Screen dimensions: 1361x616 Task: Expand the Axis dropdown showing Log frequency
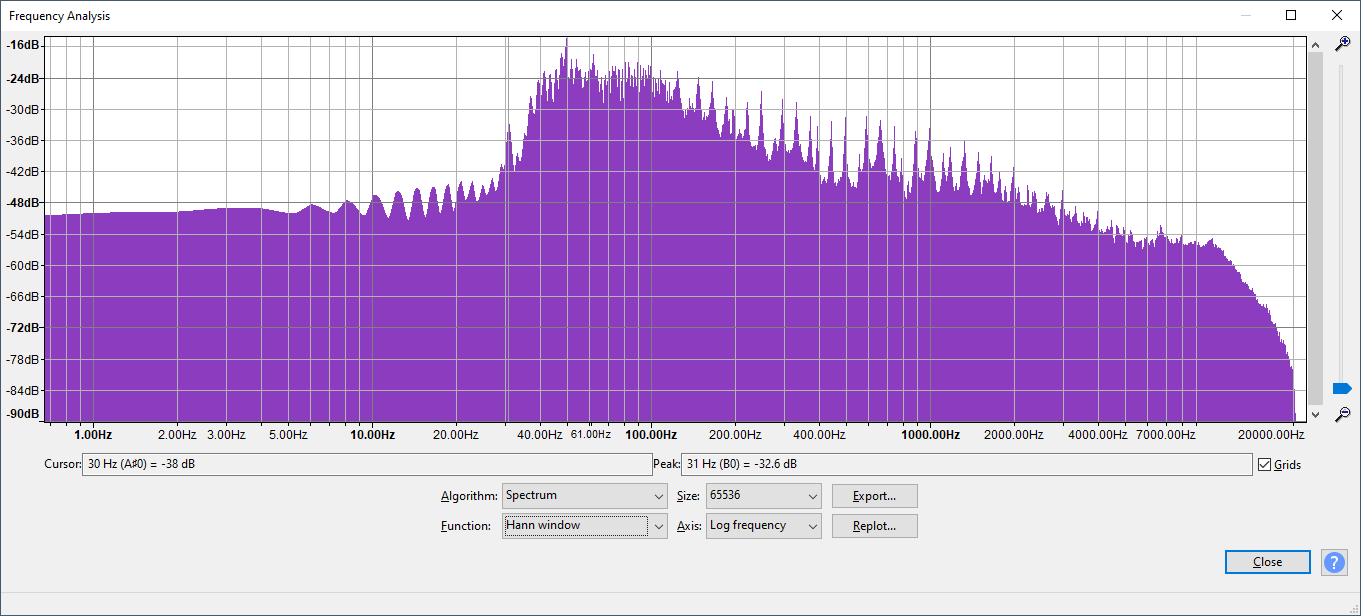(763, 526)
